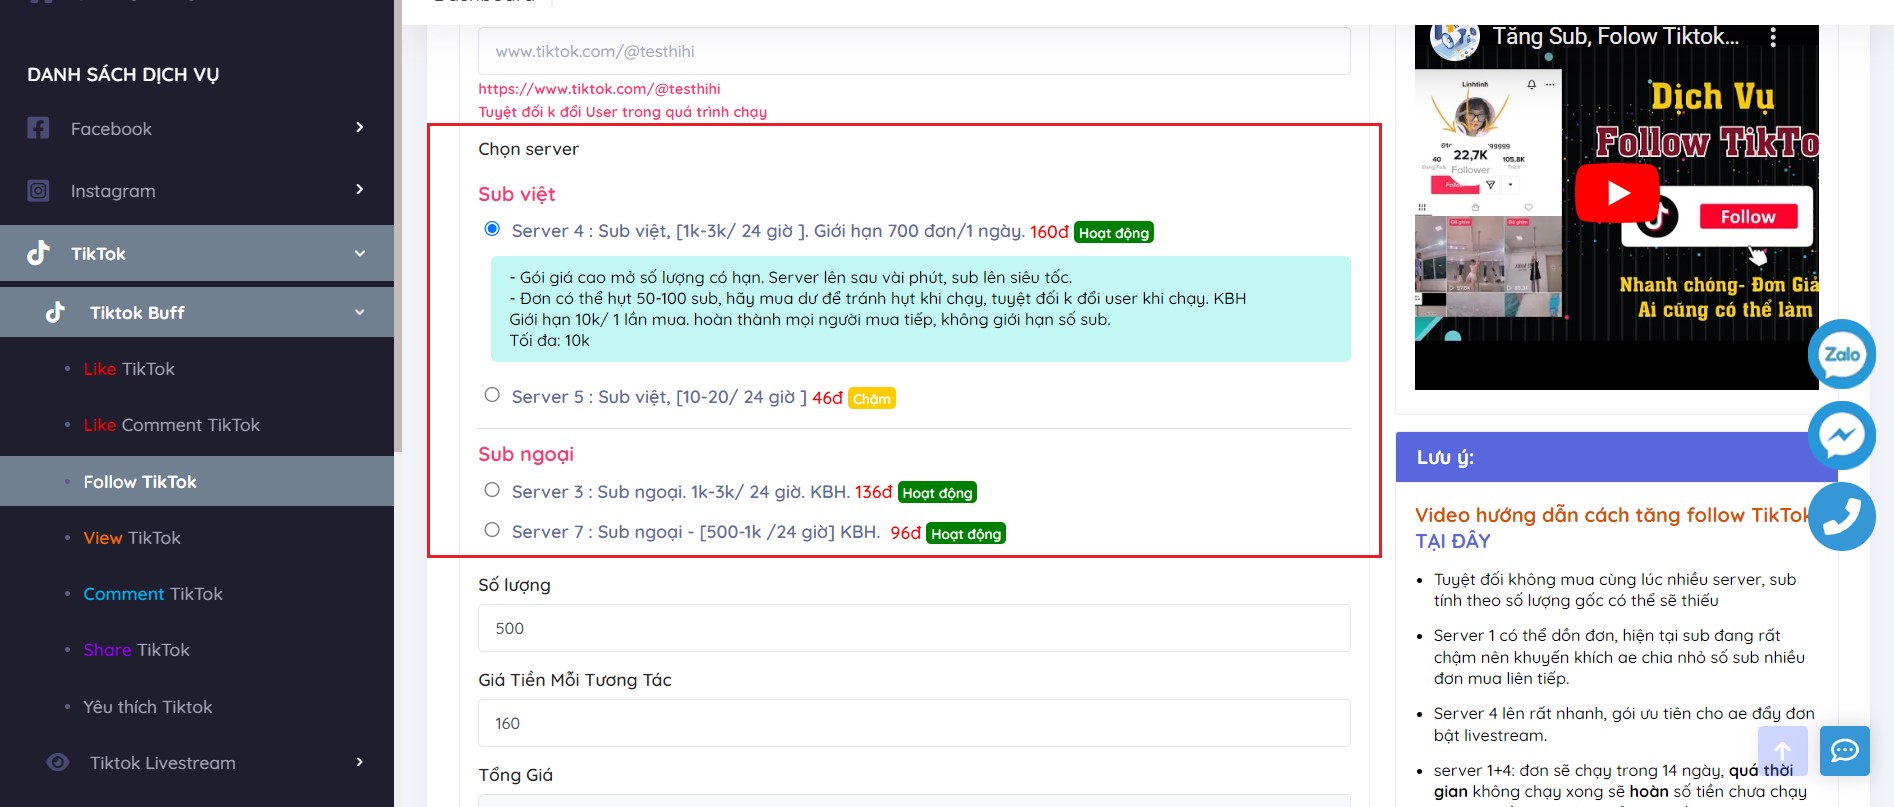Click the Số lượng quantity field
The width and height of the screenshot is (1894, 807).
click(x=914, y=628)
